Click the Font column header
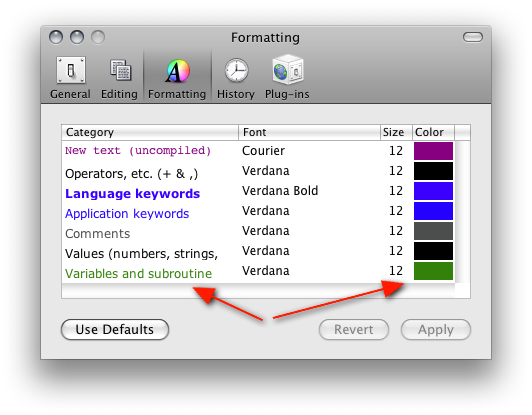Screen dimensions: 532x415 click(x=309, y=132)
